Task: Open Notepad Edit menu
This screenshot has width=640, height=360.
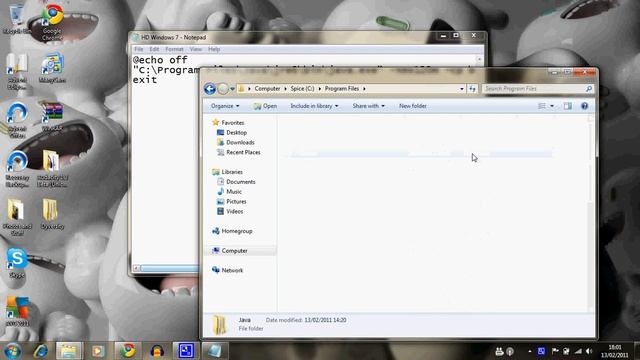Action: coord(154,49)
